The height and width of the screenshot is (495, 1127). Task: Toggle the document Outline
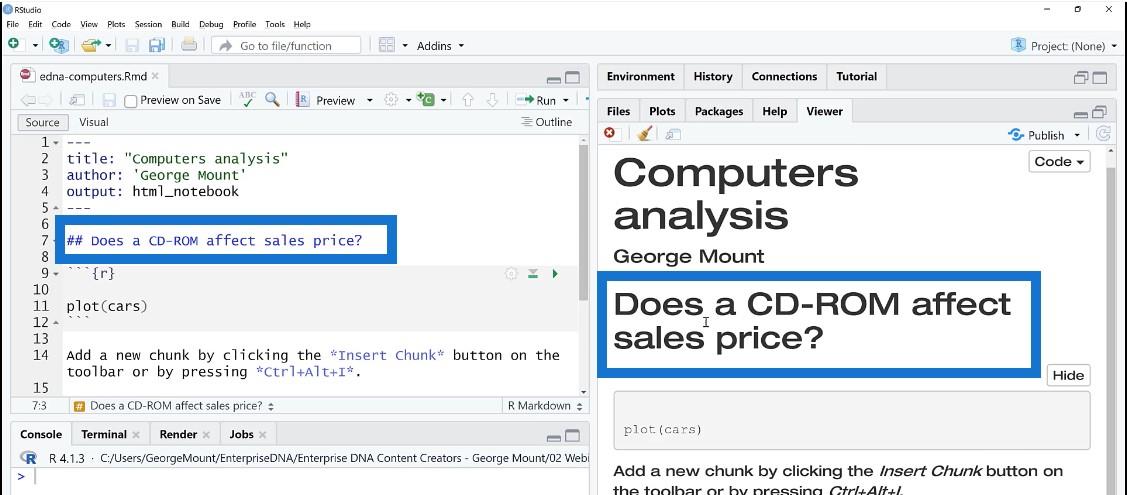click(x=546, y=122)
